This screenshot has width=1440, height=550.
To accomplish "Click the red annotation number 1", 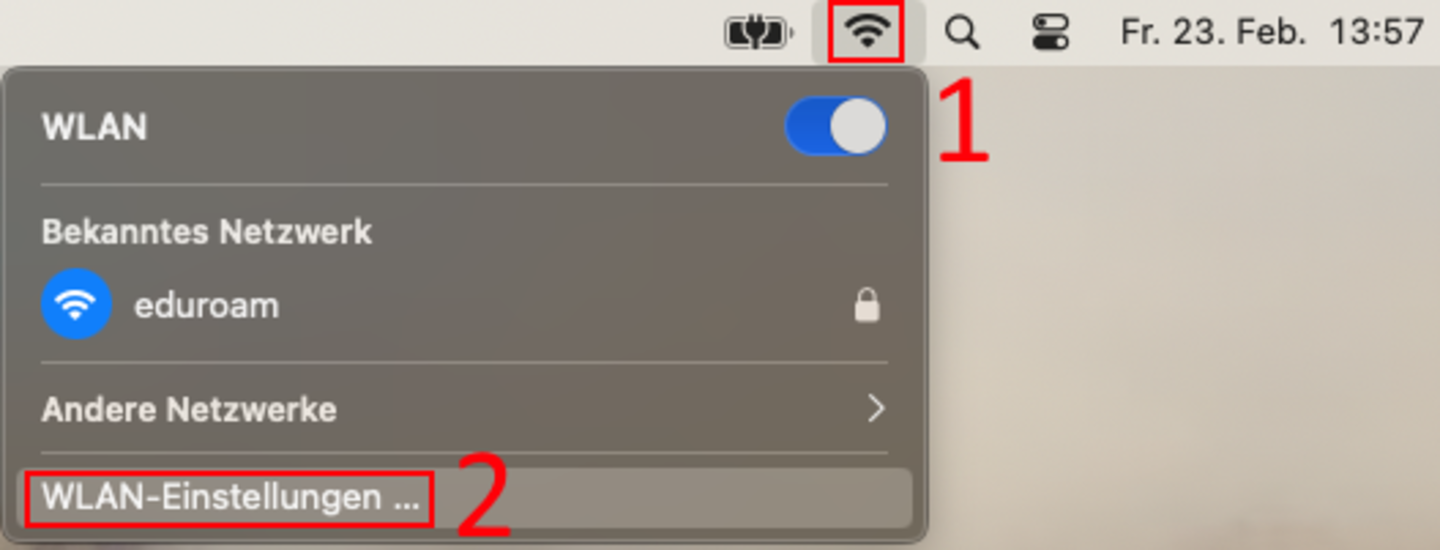I will coord(963,123).
